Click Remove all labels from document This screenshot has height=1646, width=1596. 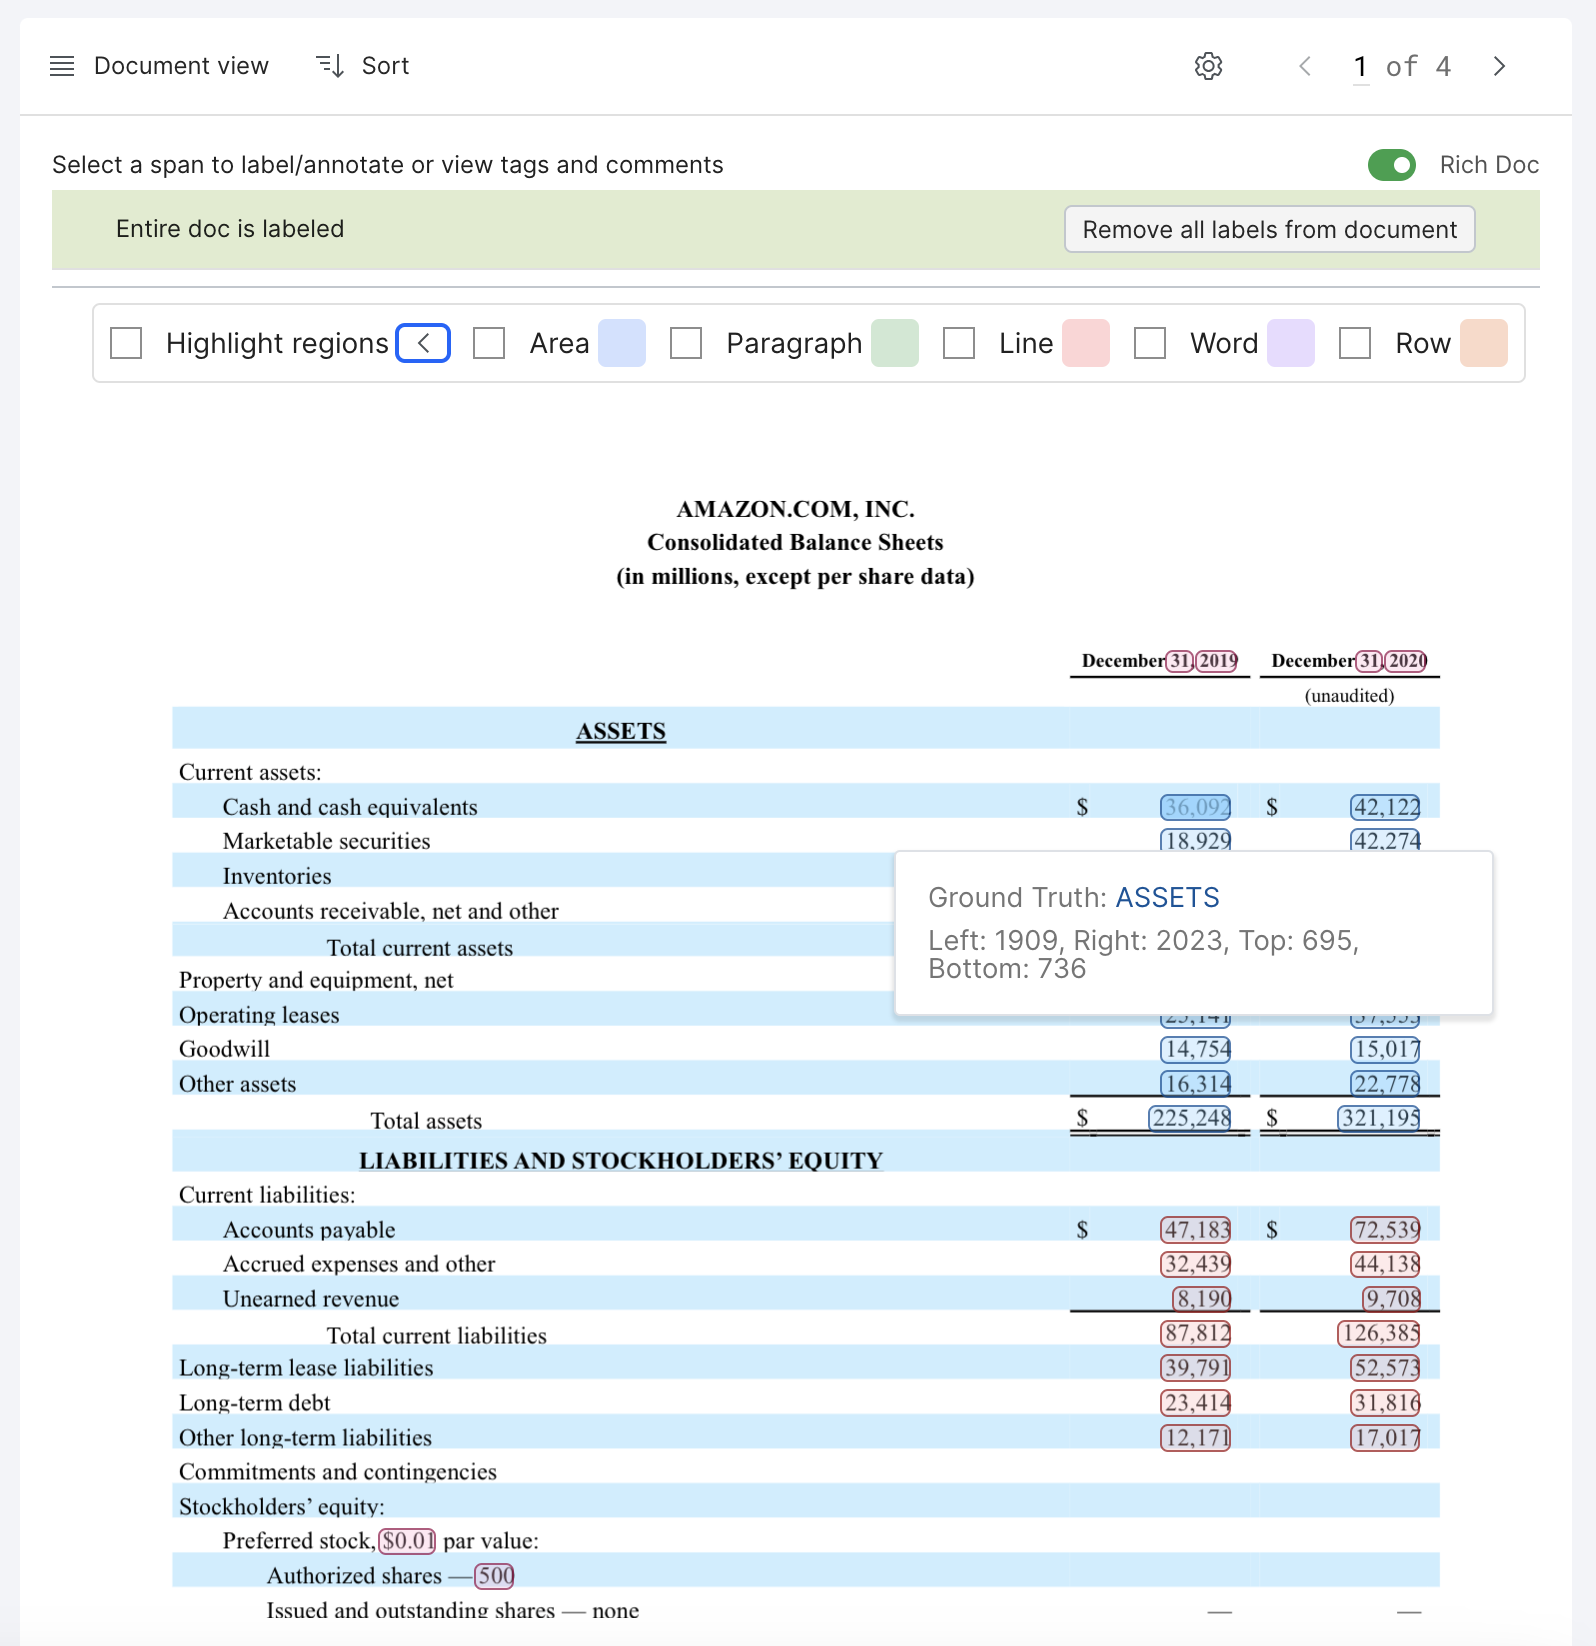[x=1270, y=230]
